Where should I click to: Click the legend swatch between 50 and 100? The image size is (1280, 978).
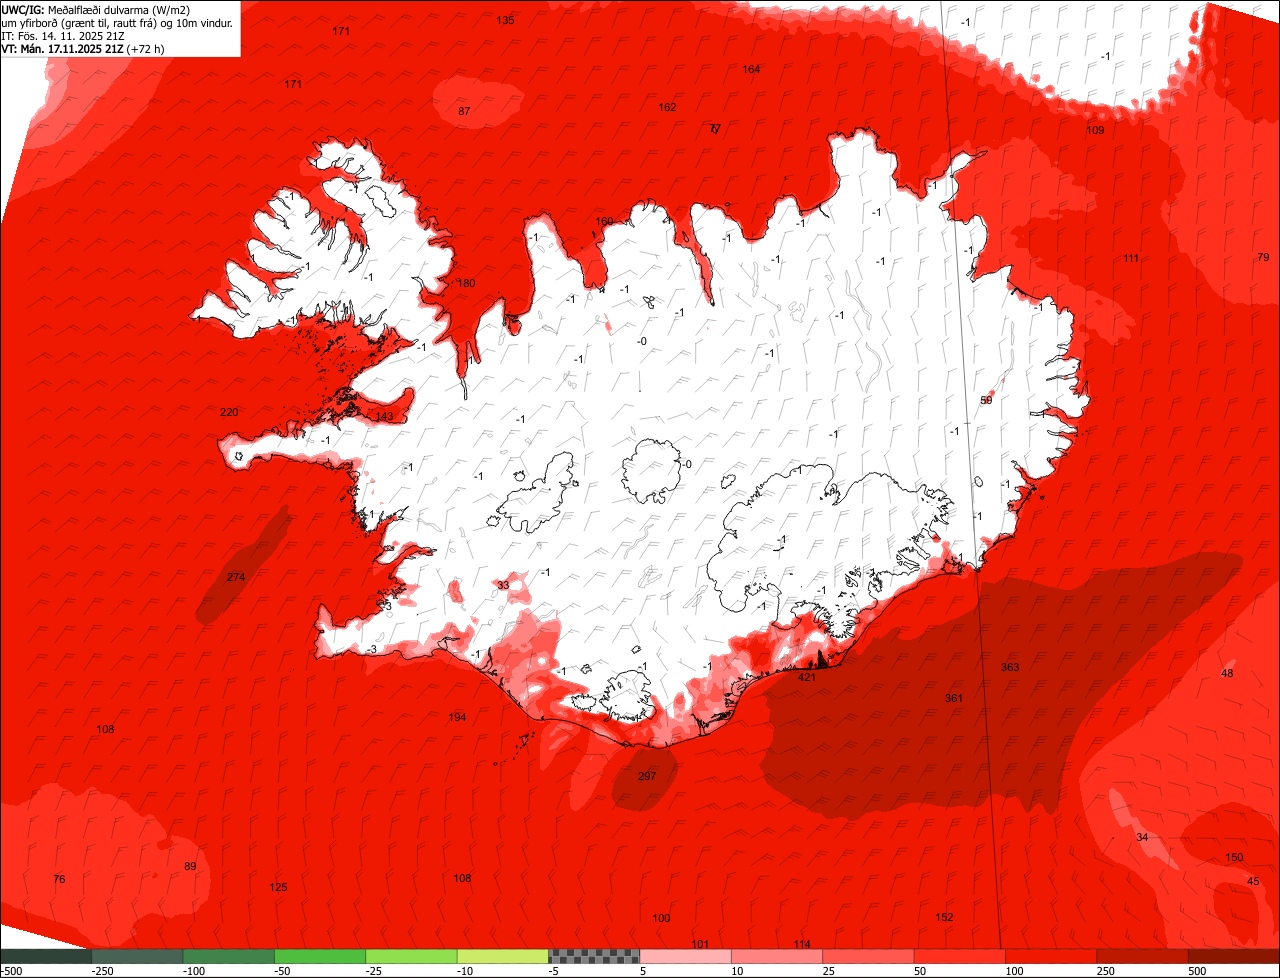[x=959, y=956]
